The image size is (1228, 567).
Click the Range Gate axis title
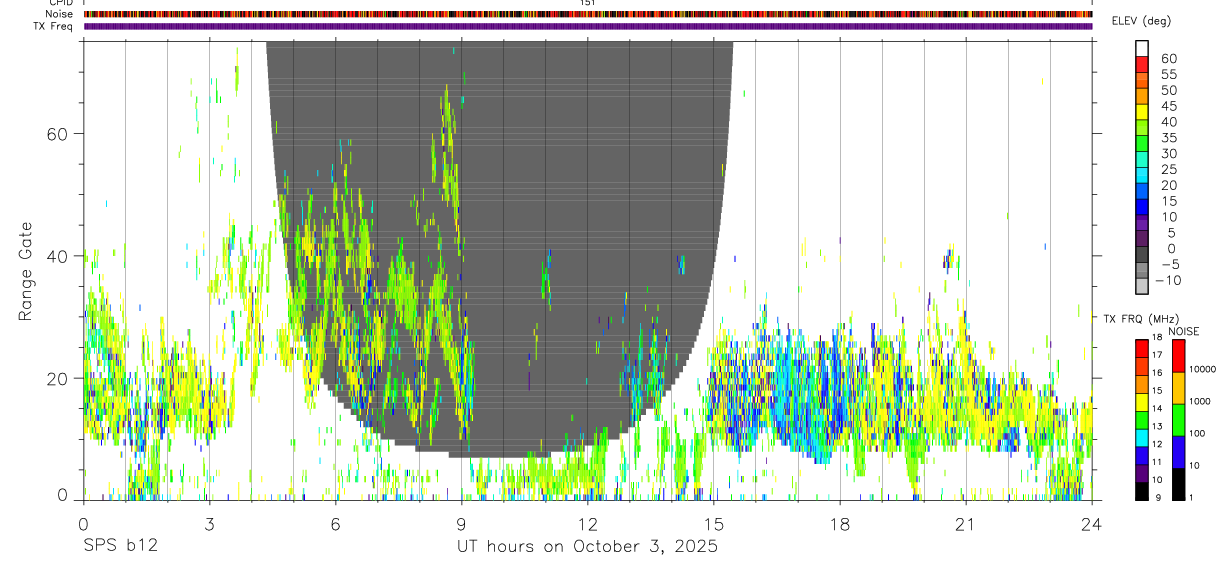pyautogui.click(x=27, y=272)
